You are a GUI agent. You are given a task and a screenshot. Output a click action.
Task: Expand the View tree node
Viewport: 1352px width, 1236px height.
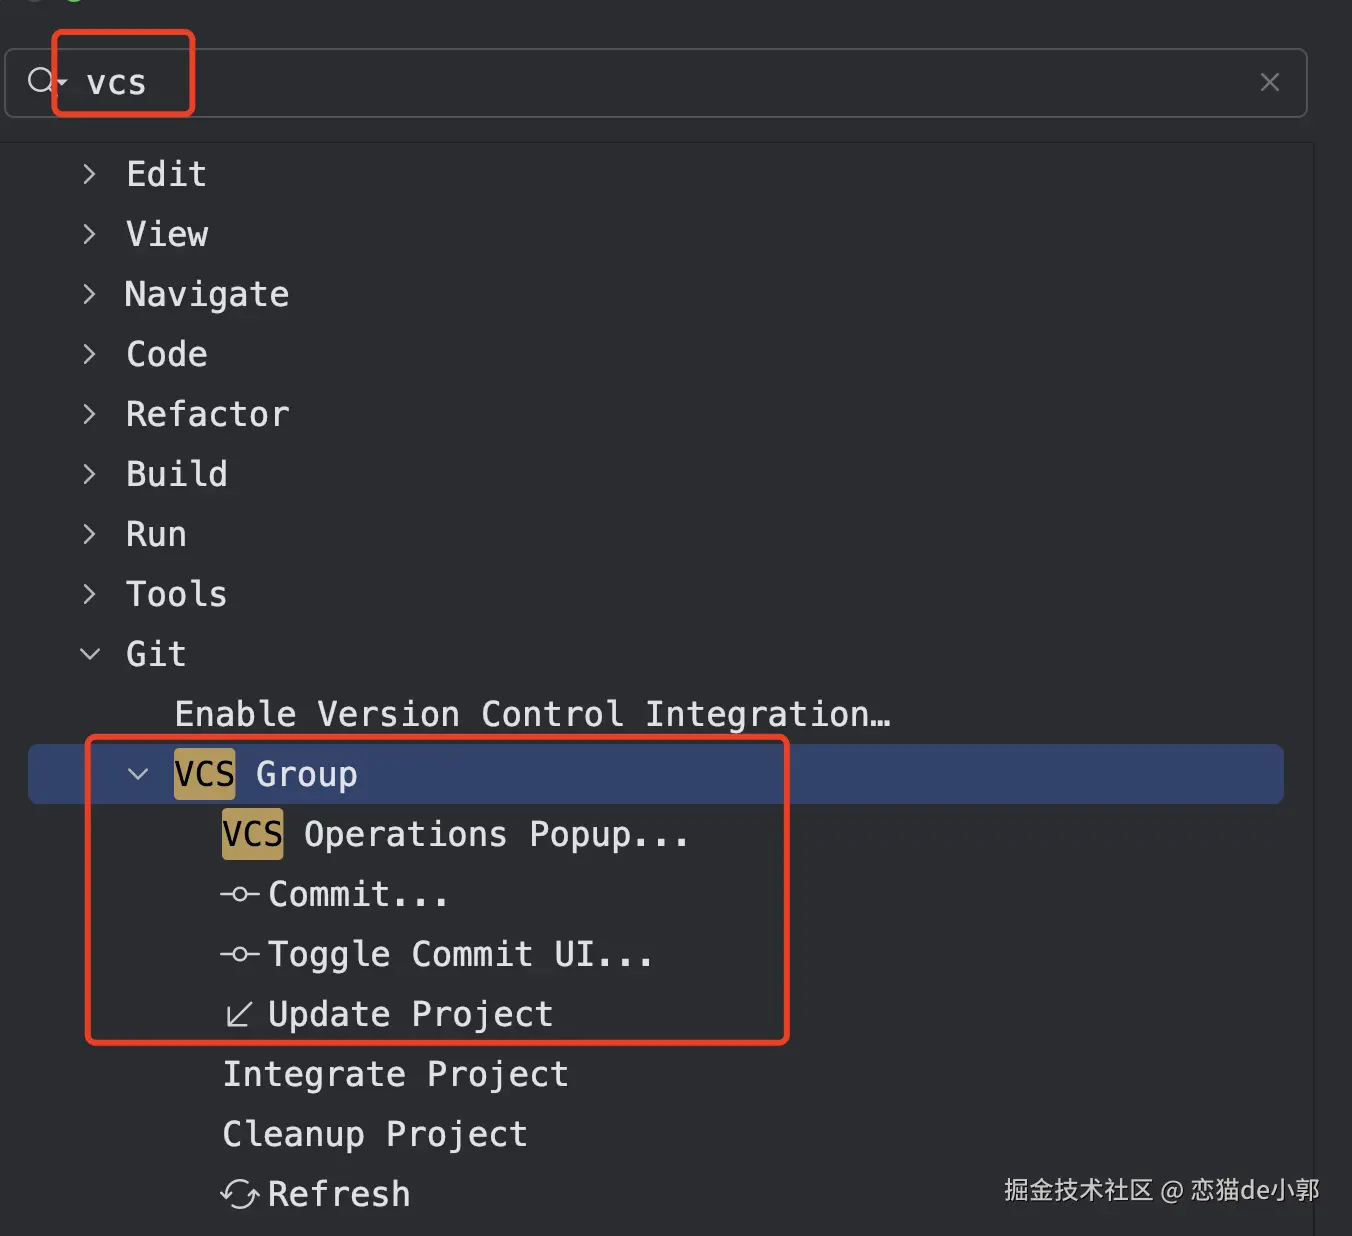coord(90,234)
